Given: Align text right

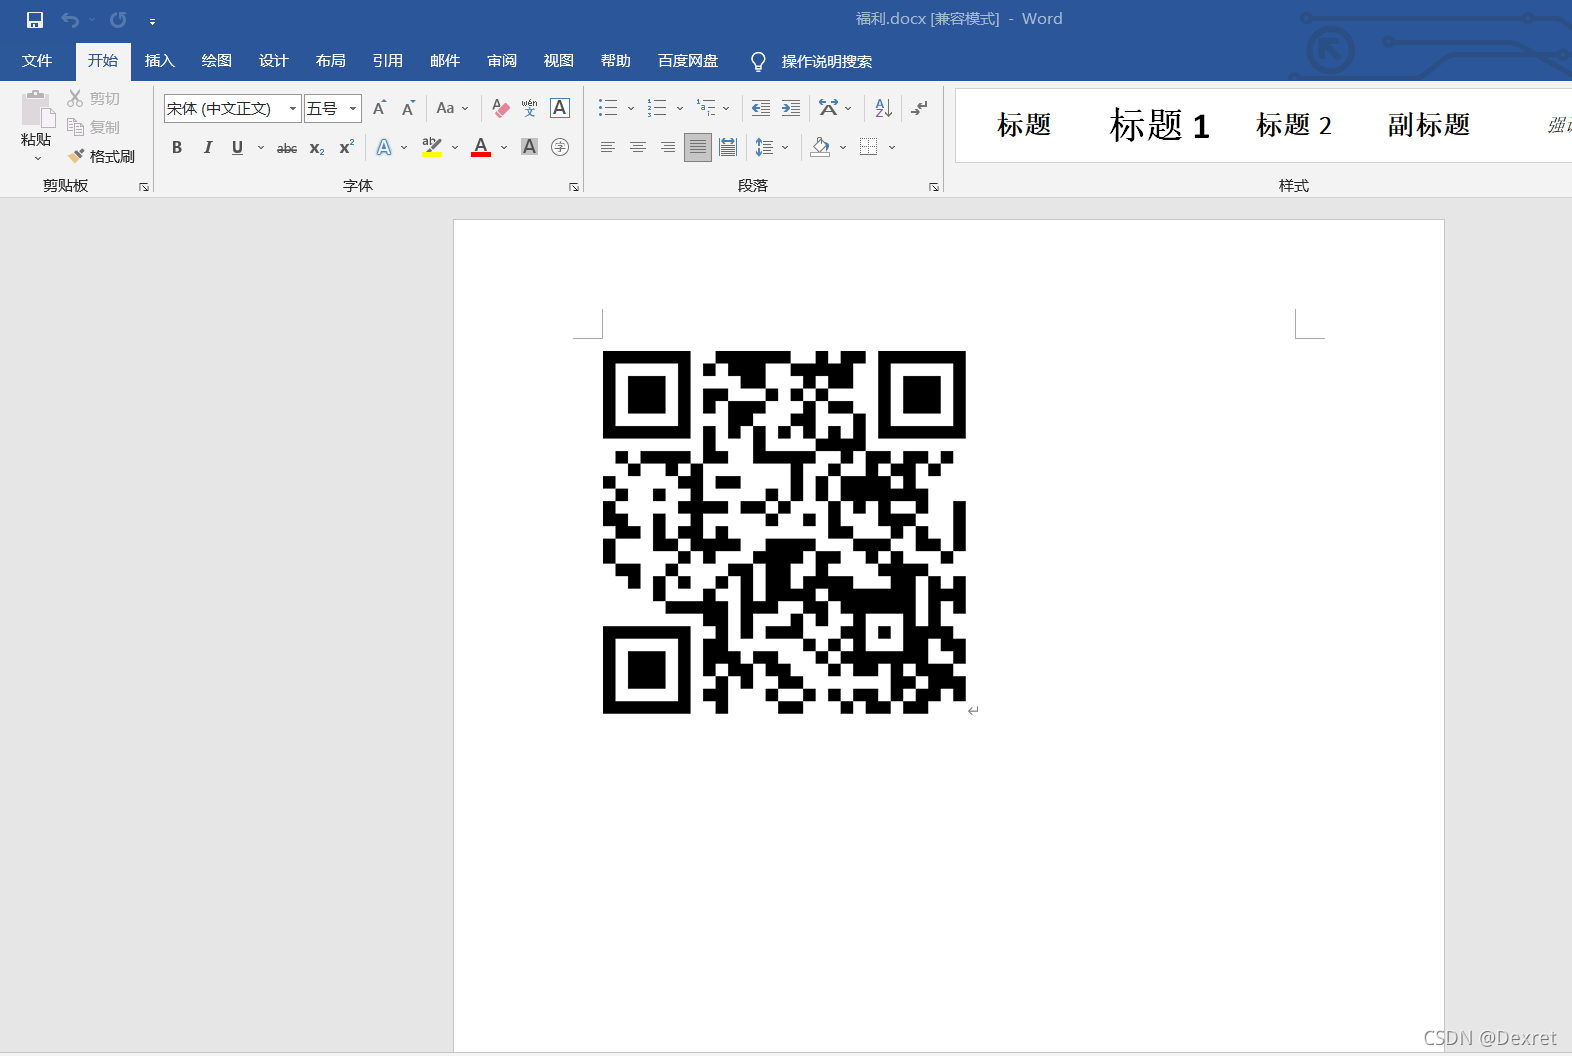Looking at the screenshot, I should pyautogui.click(x=668, y=147).
